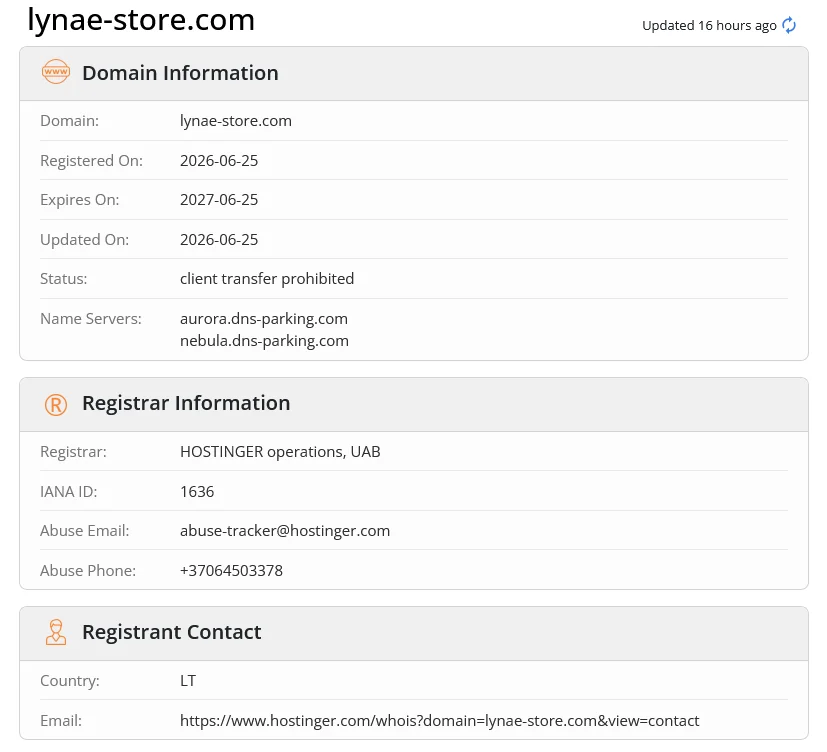This screenshot has height=752, width=827.
Task: Click the Country value LT
Action: coord(188,681)
